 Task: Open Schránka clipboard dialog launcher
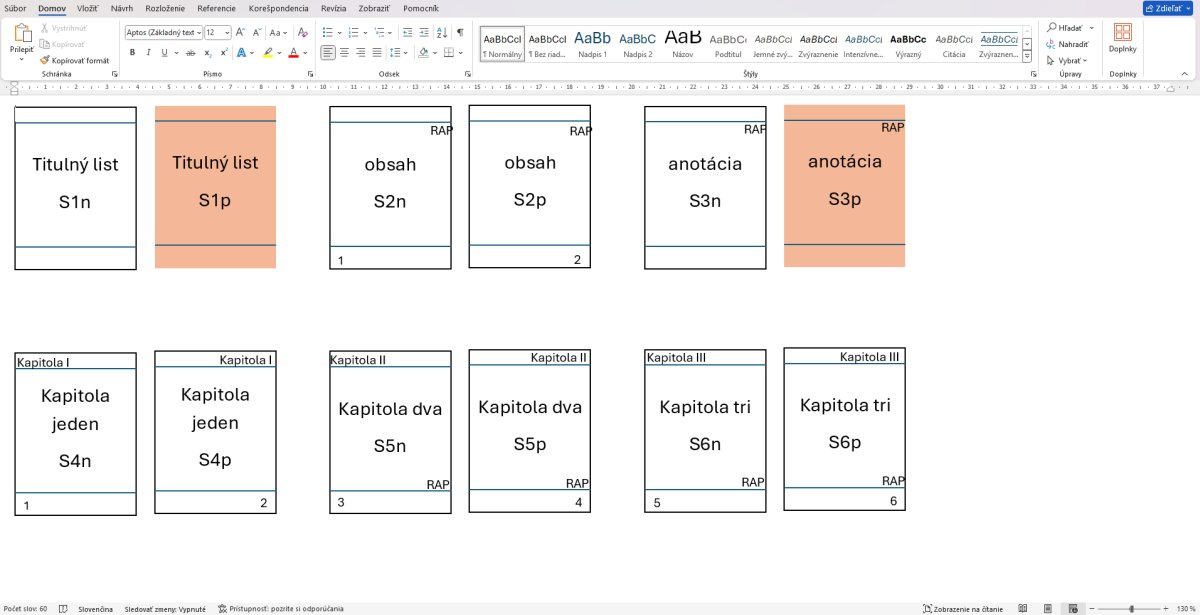114,74
